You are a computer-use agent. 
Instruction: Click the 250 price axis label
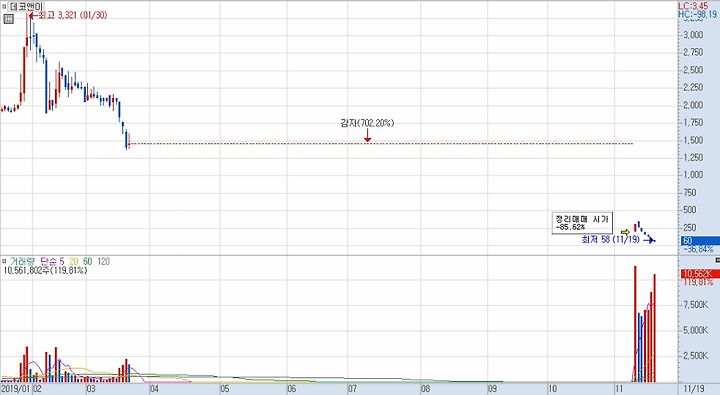pyautogui.click(x=690, y=227)
